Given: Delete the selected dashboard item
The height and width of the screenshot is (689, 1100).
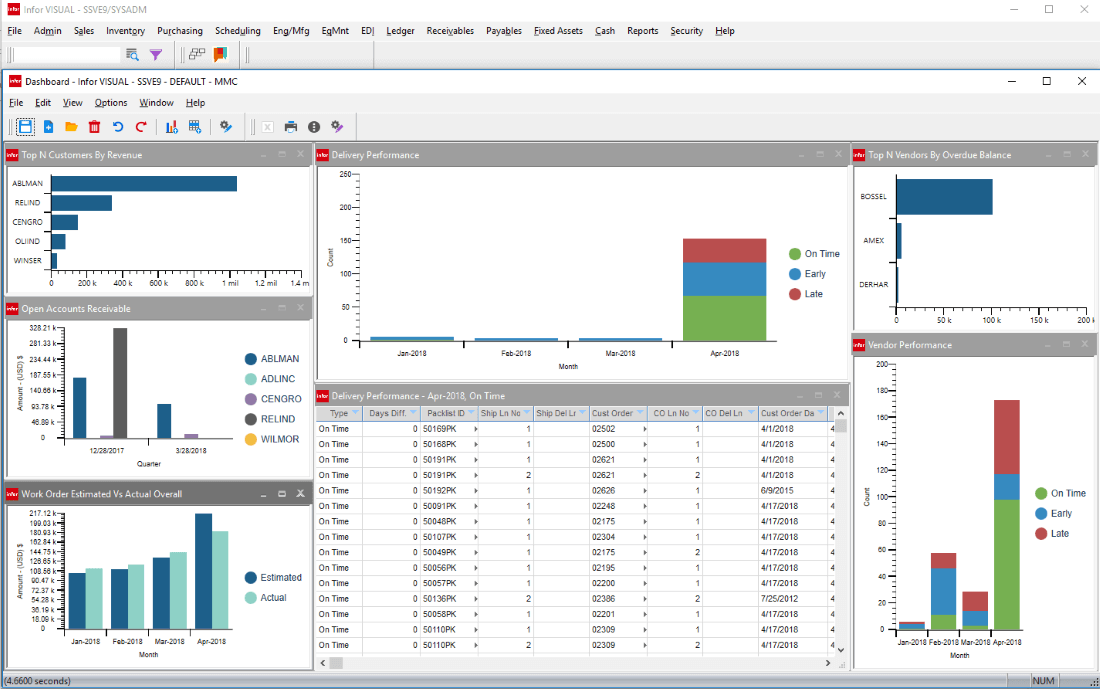Looking at the screenshot, I should [94, 127].
